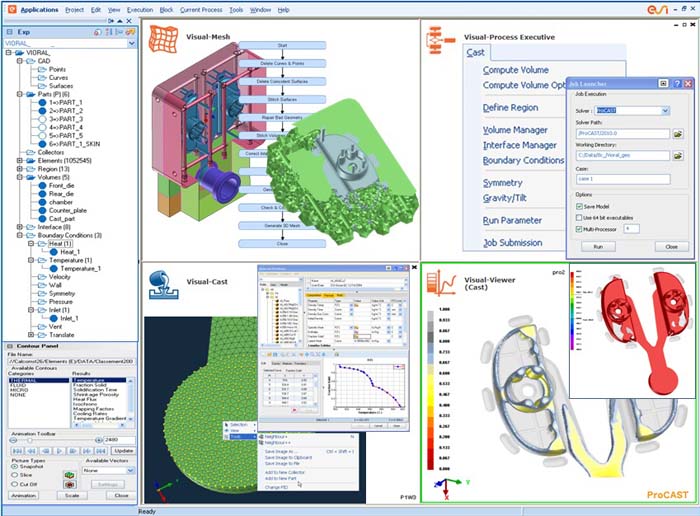Click the green cube Slice icon

(x=70, y=475)
